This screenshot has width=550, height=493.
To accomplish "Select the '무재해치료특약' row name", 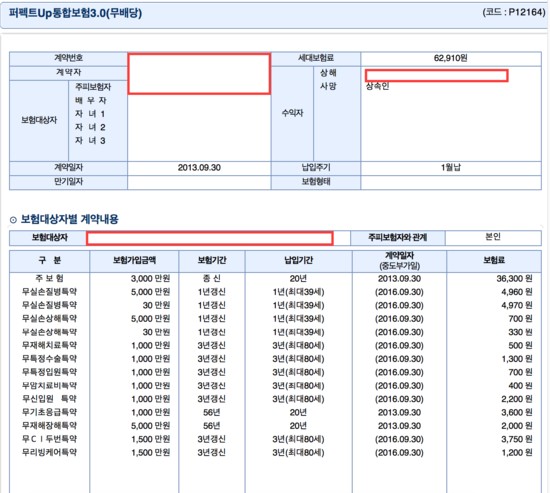I will pos(49,346).
